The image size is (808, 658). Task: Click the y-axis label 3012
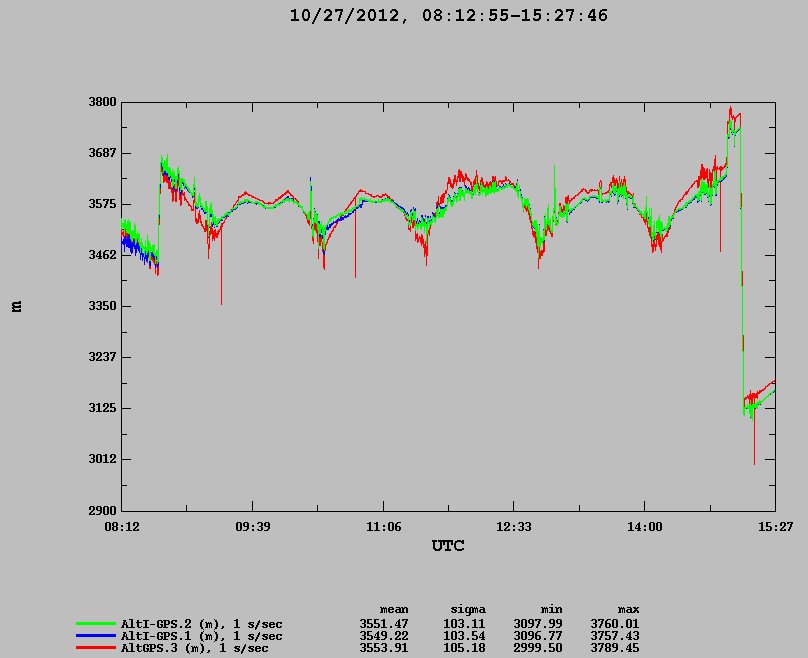(x=102, y=459)
